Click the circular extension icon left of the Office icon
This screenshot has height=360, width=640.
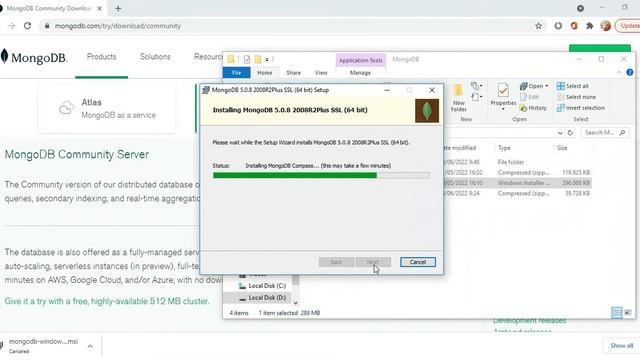[558, 26]
